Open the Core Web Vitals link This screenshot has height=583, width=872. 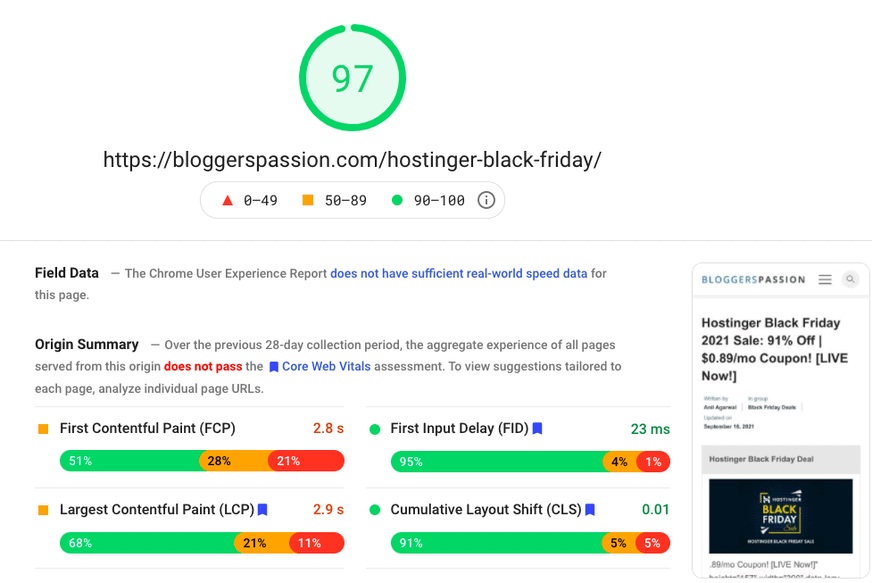[x=326, y=367]
